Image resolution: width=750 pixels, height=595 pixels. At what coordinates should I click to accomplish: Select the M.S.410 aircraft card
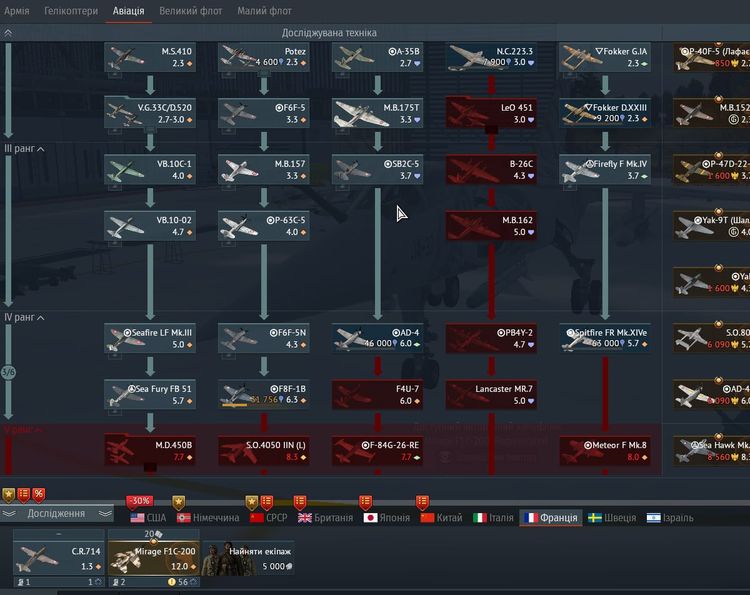point(148,57)
